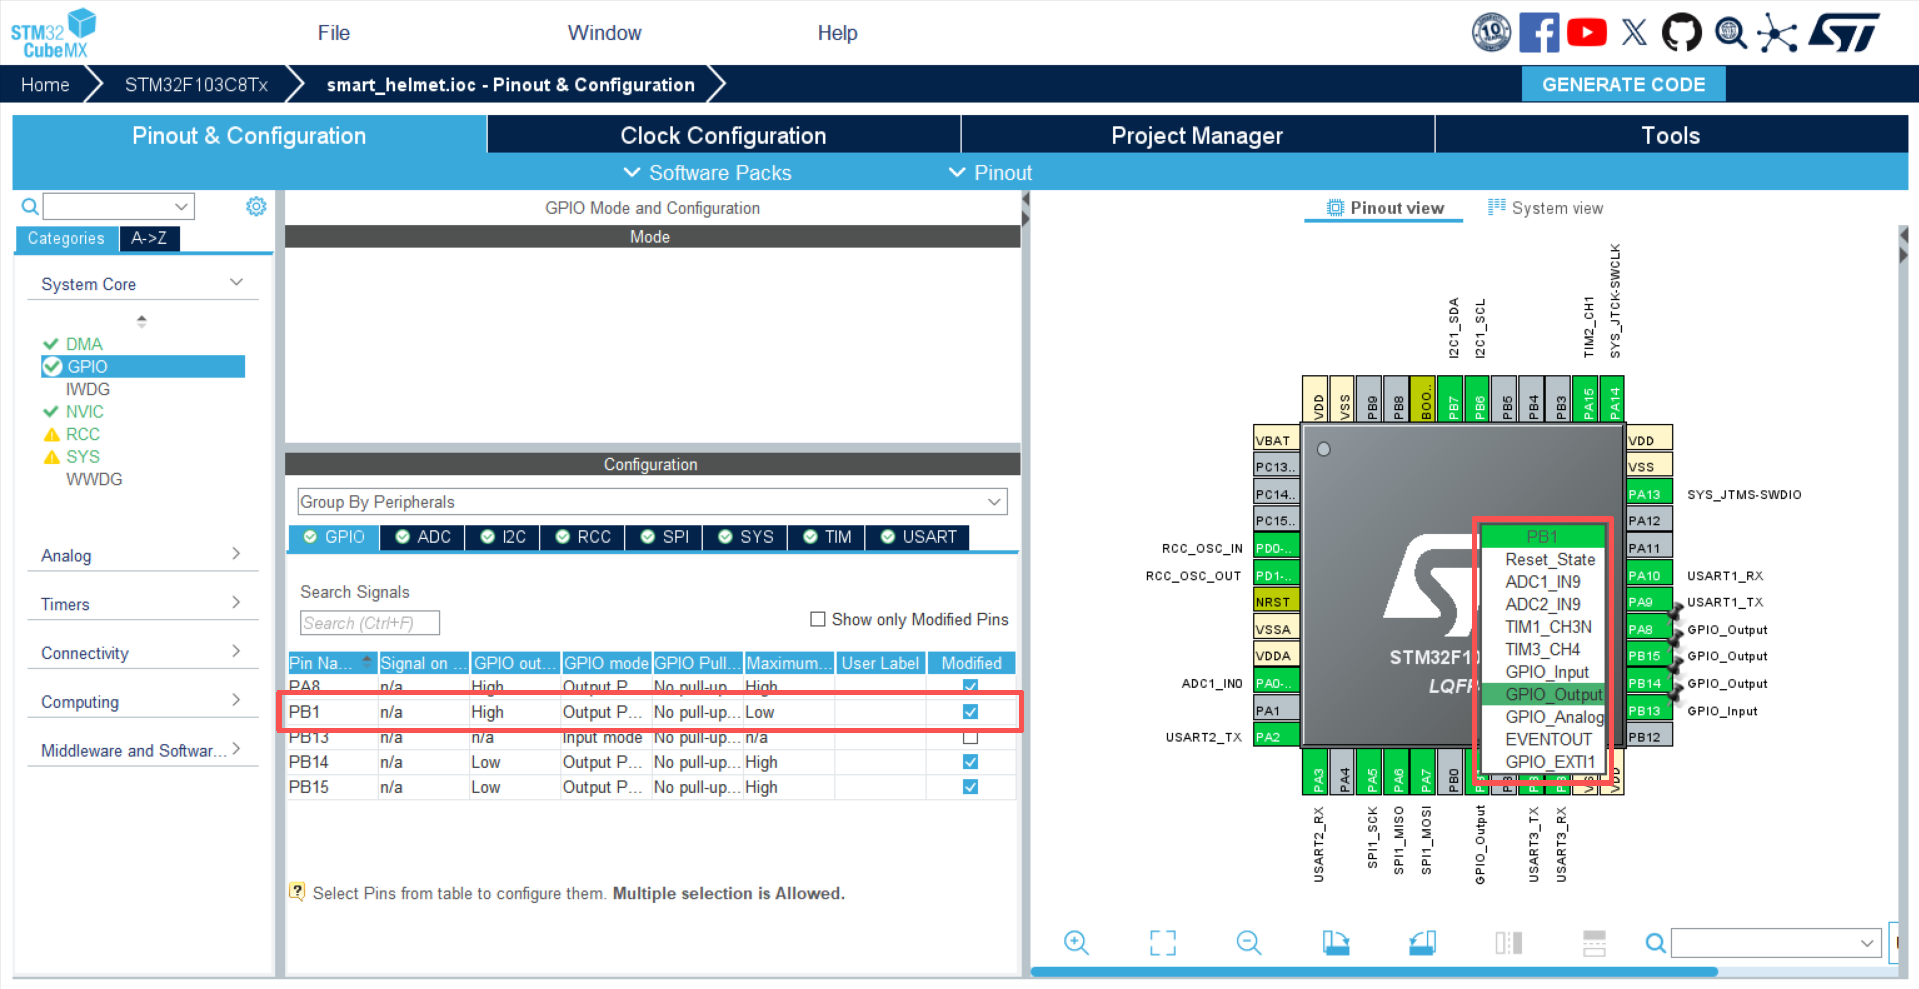
Task: Select NVIC in System Core list
Action: [x=85, y=412]
